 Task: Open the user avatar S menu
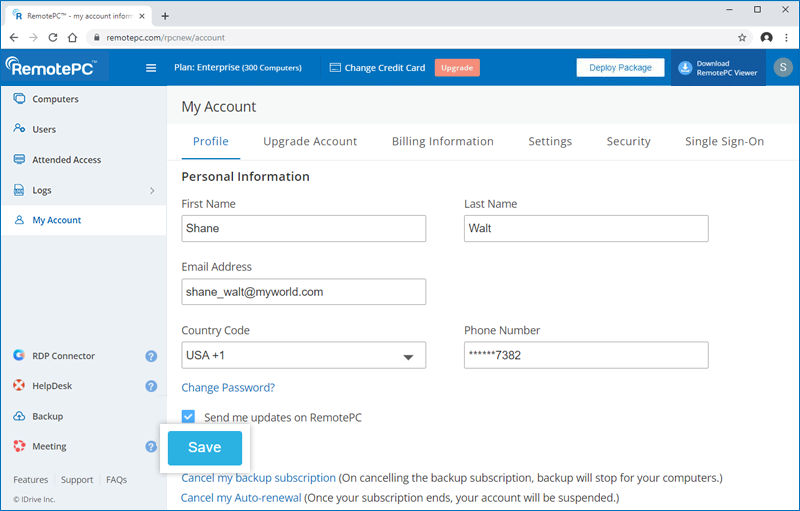click(783, 67)
